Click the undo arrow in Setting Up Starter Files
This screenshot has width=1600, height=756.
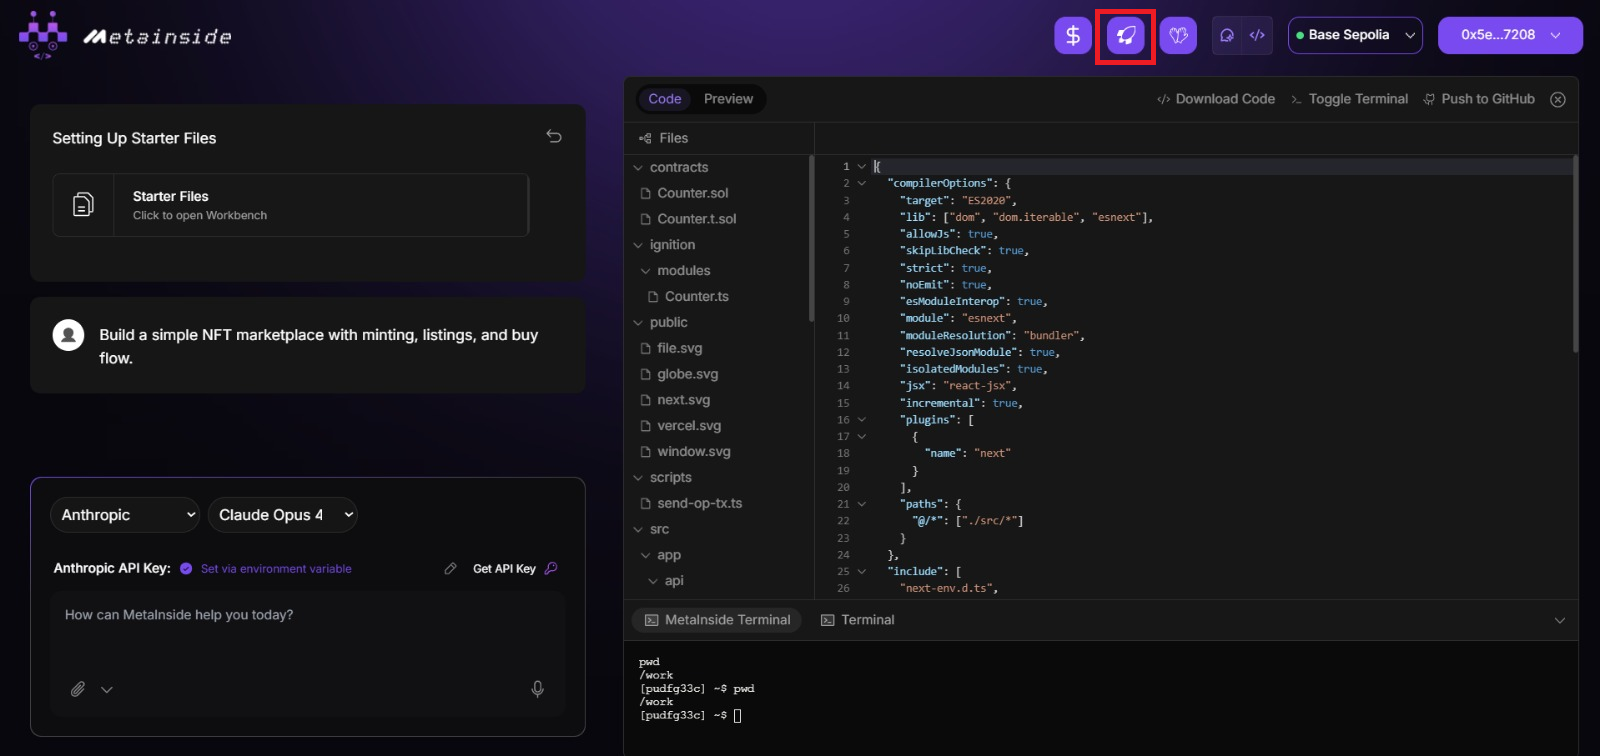554,137
